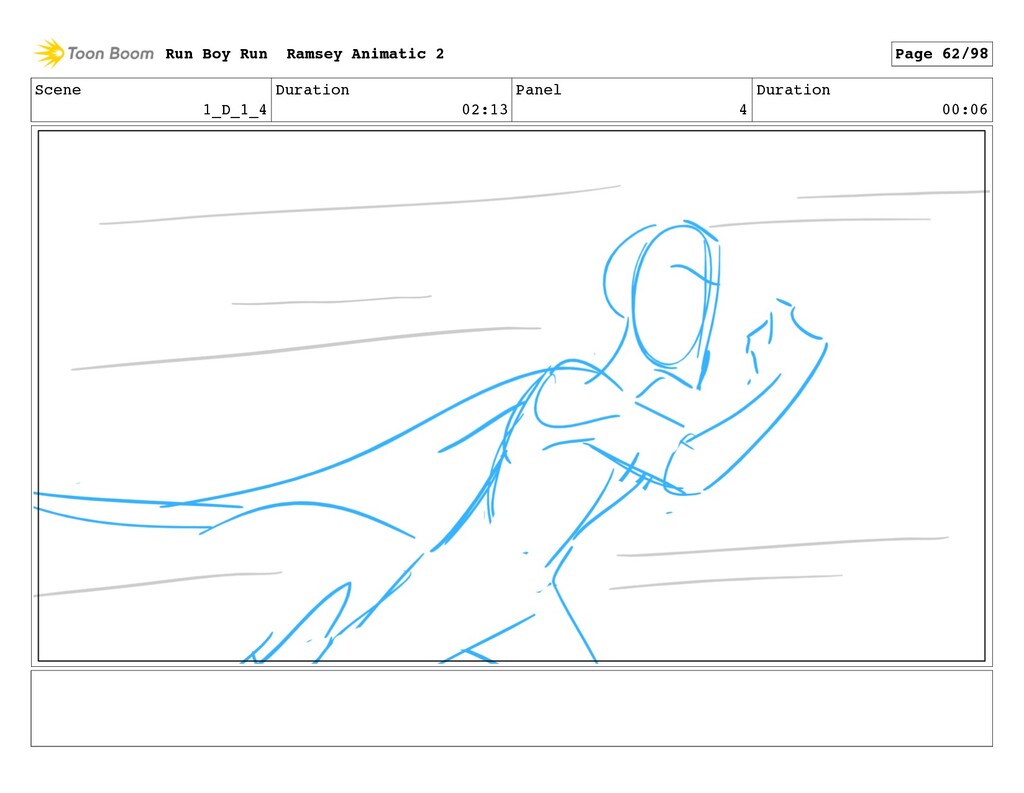Click the 'Panel' header label

pos(538,89)
